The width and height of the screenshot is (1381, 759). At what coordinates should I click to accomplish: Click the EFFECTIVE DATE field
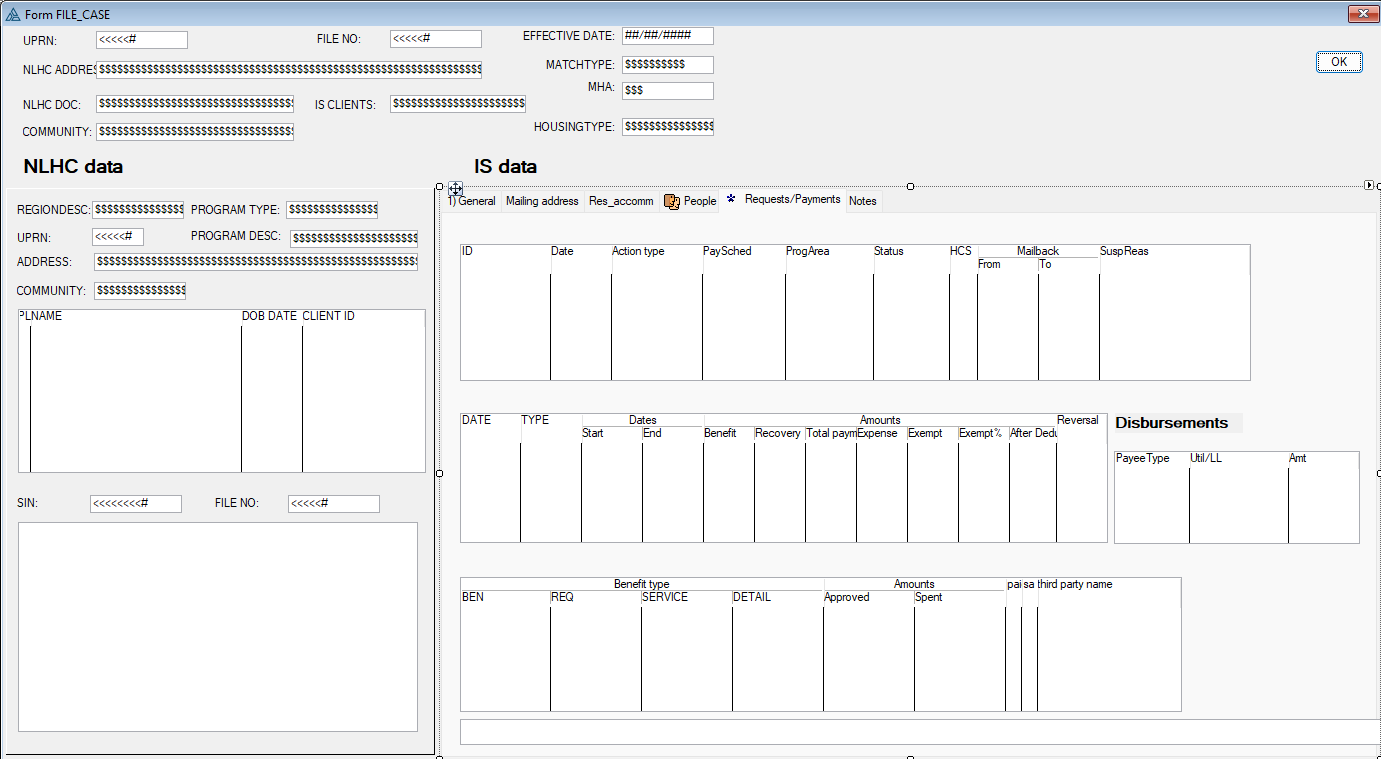[x=667, y=36]
